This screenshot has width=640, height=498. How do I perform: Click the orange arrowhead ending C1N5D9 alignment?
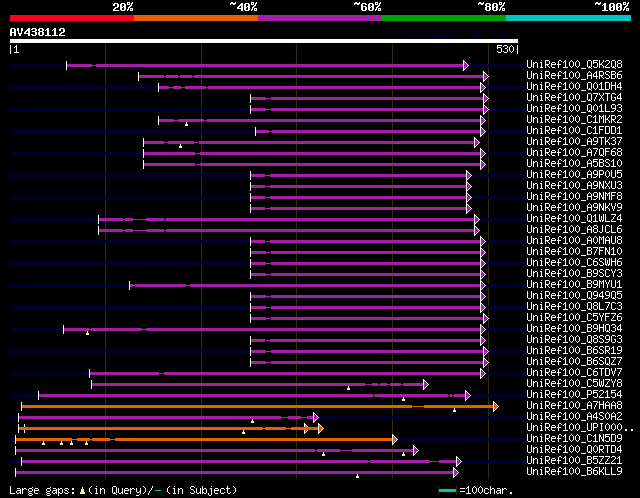point(395,440)
